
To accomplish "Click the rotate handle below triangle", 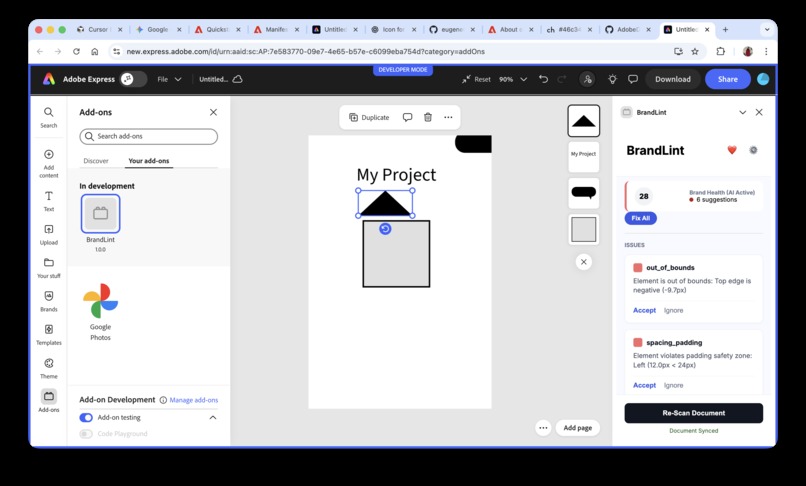I will pos(385,229).
